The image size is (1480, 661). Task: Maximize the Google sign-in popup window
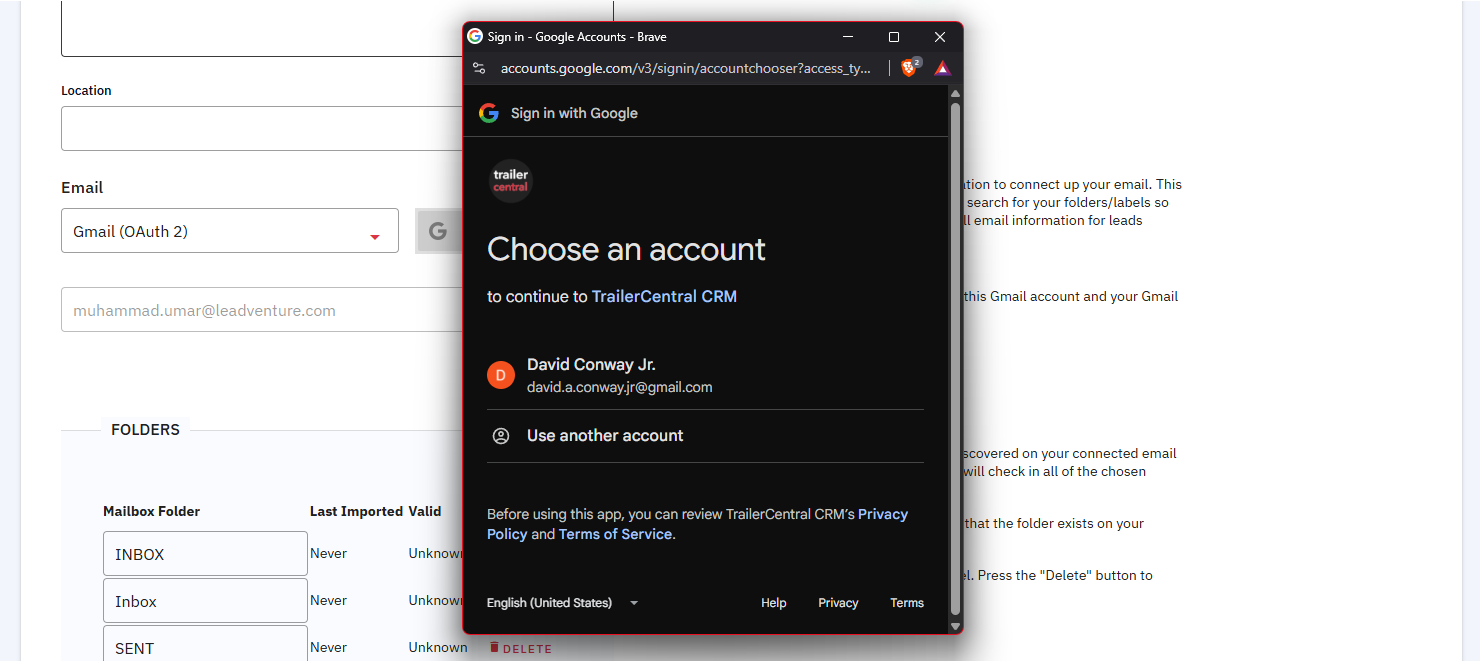894,37
